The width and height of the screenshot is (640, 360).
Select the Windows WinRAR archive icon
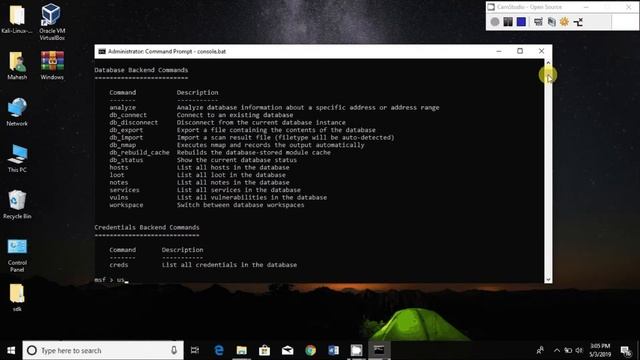click(52, 65)
